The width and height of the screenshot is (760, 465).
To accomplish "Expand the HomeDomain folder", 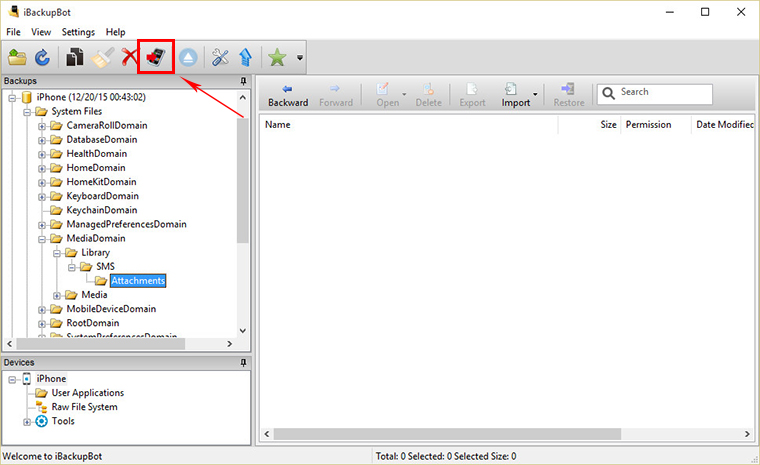I will 42,168.
